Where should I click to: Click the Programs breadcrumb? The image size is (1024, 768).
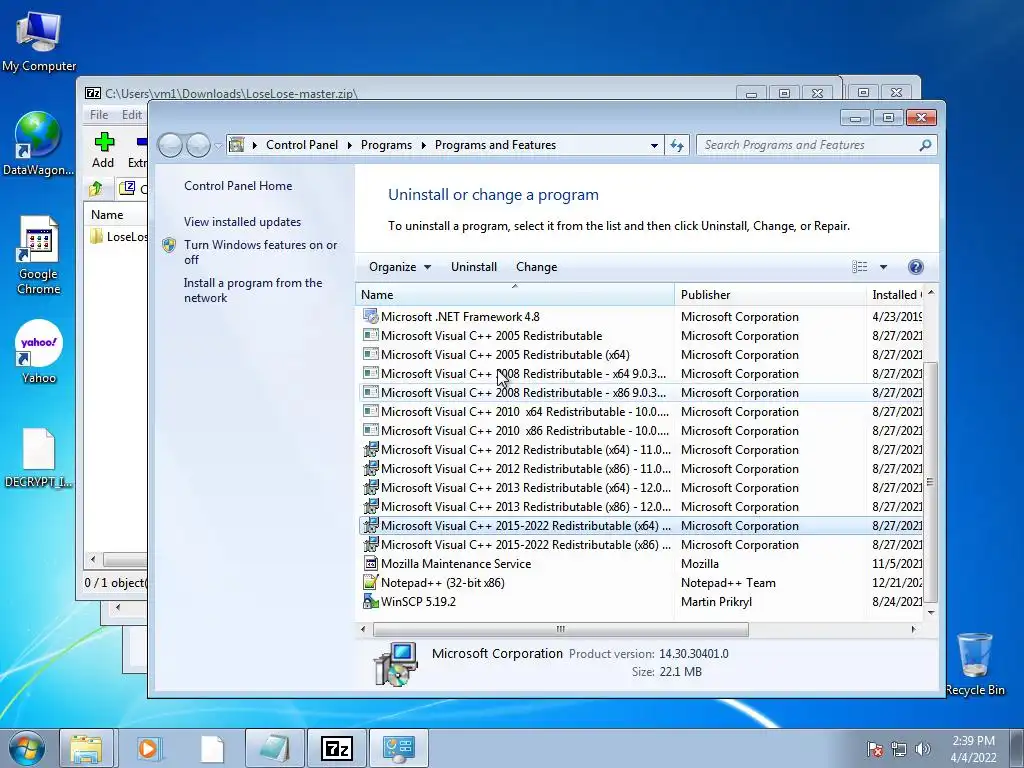click(x=386, y=145)
